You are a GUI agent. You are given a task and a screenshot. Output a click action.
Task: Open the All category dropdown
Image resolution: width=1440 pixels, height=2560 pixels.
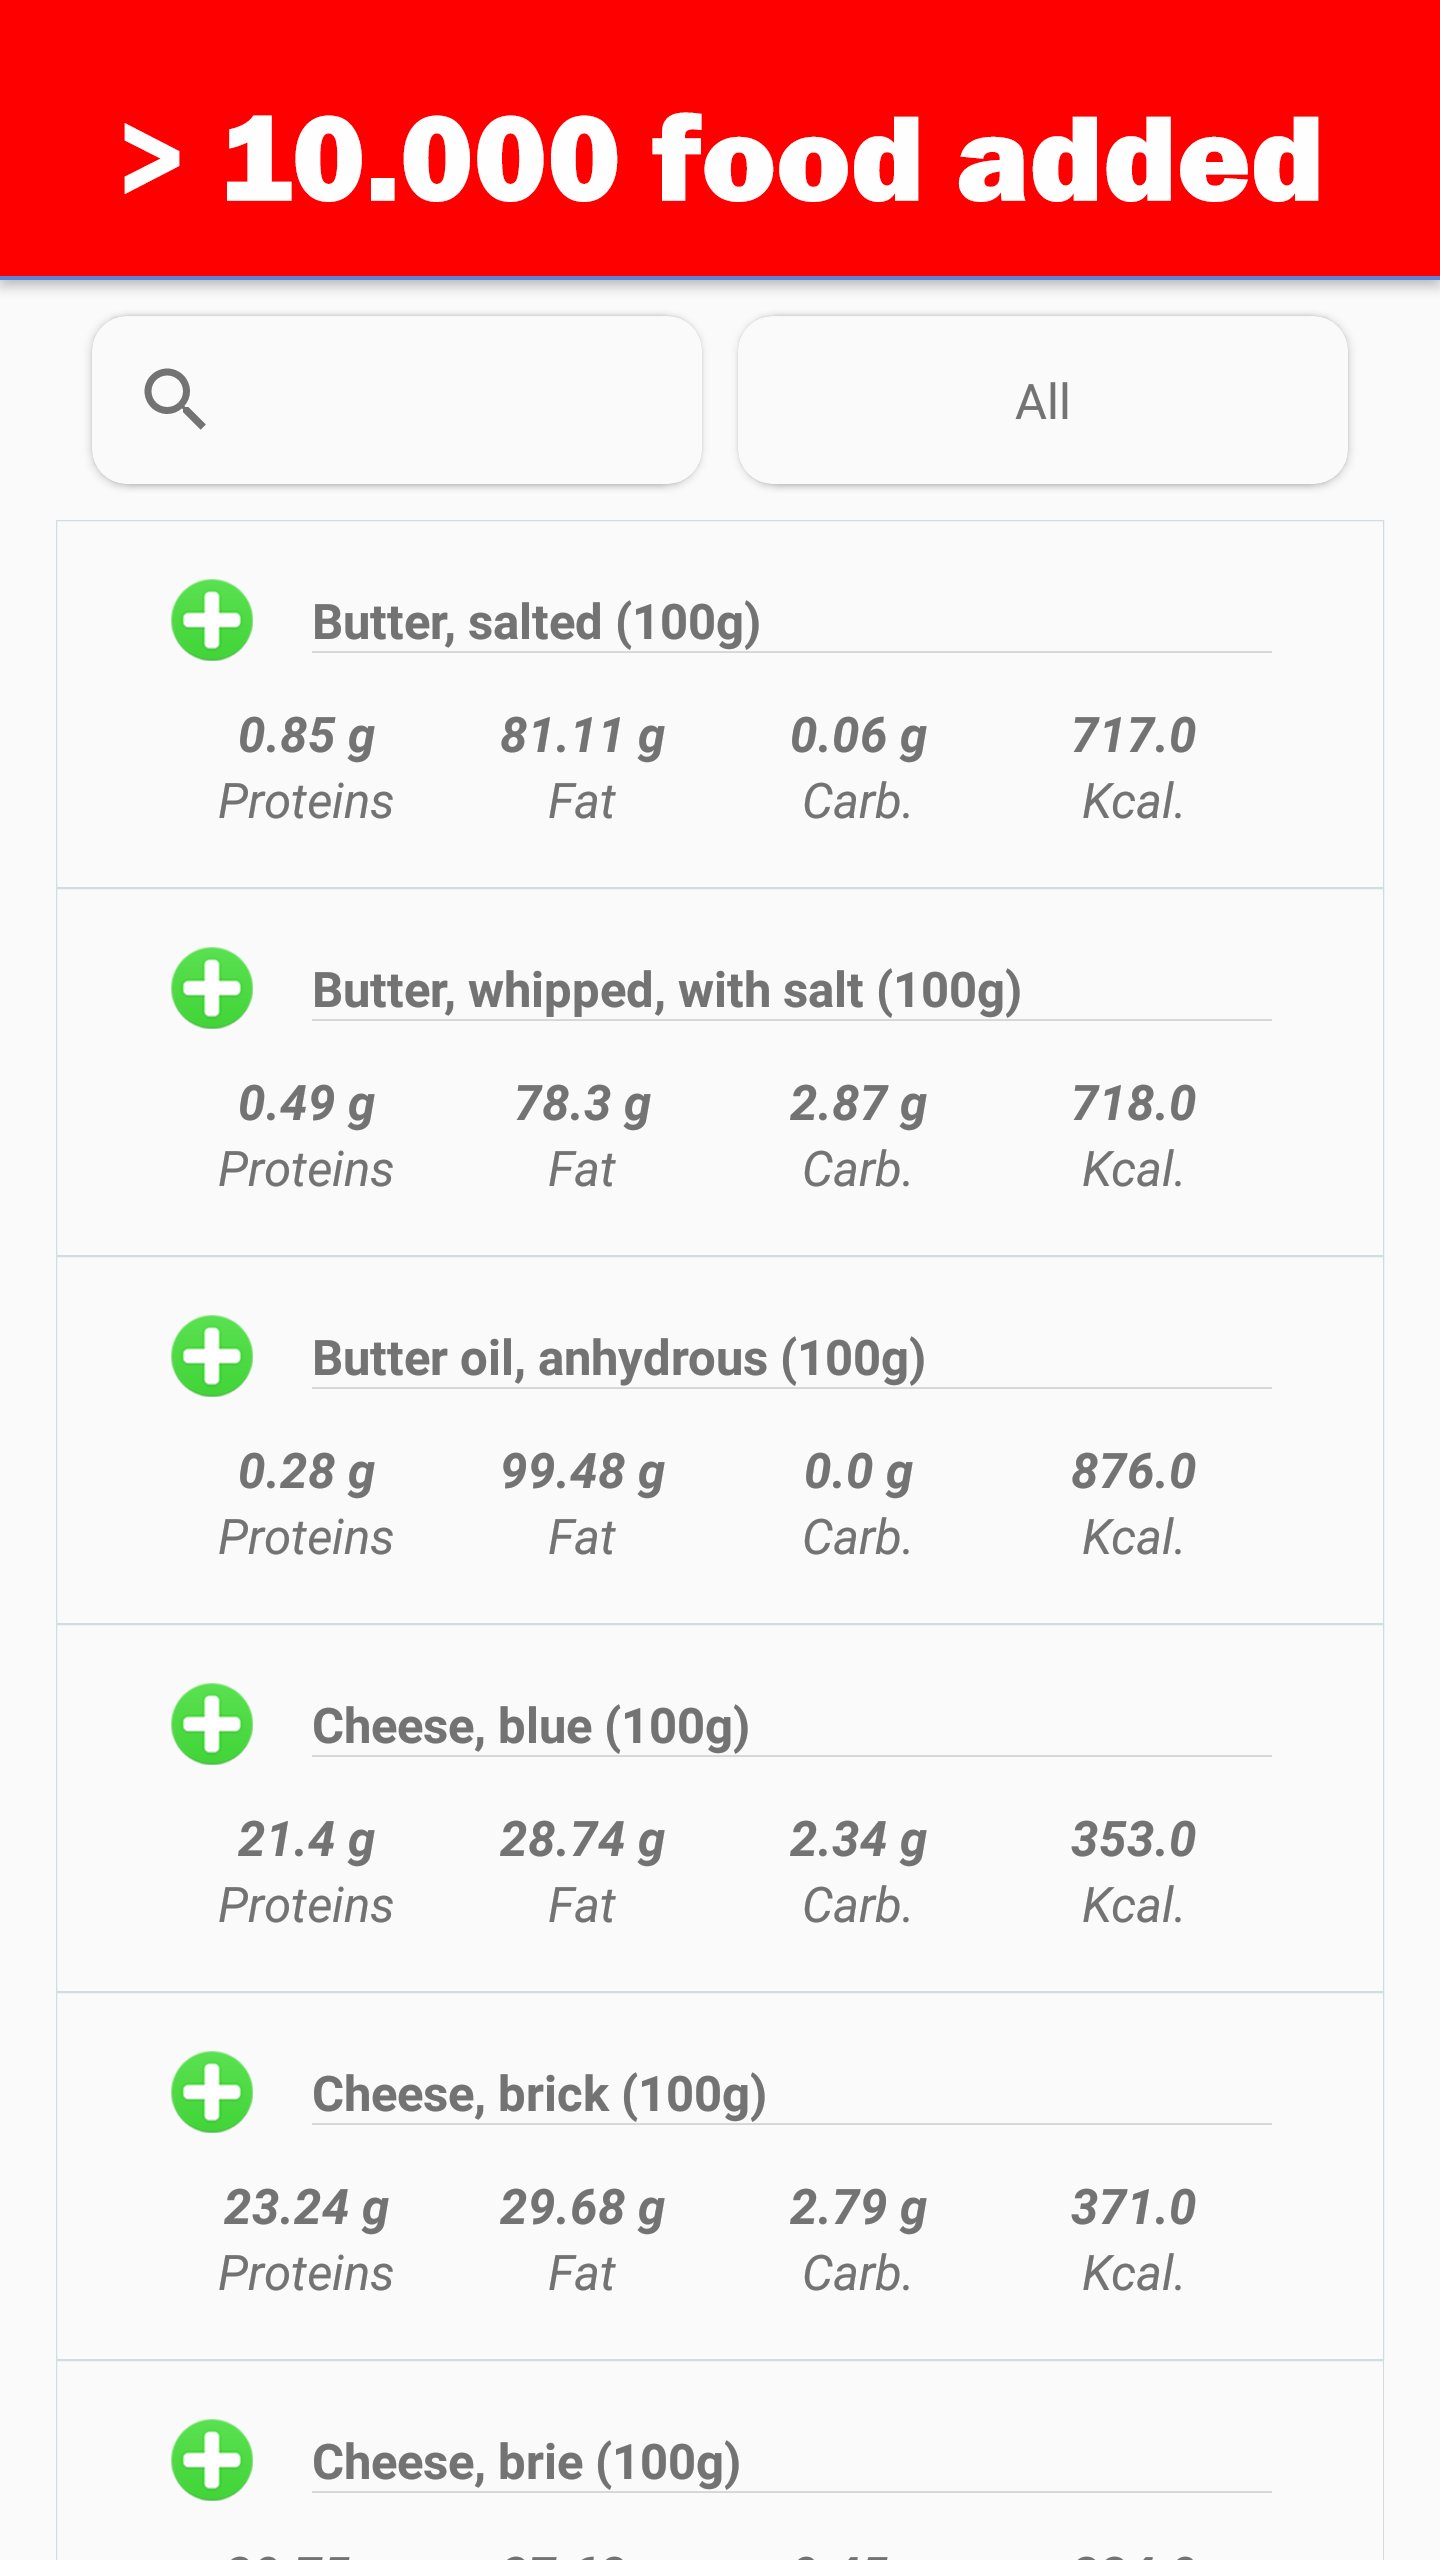1042,401
